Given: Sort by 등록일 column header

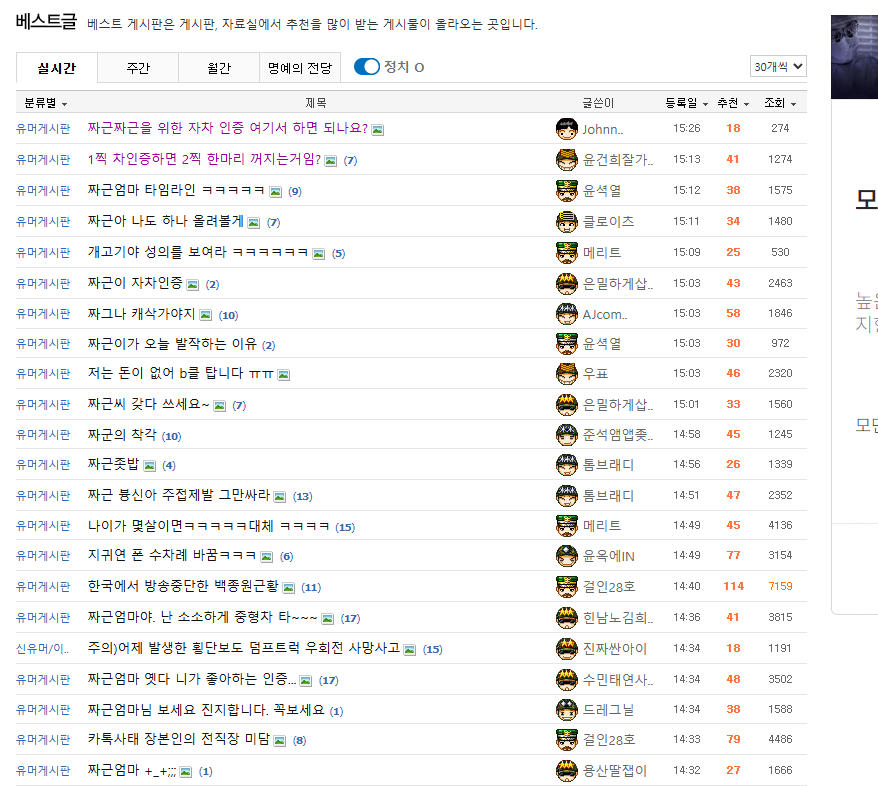Looking at the screenshot, I should click(x=686, y=103).
